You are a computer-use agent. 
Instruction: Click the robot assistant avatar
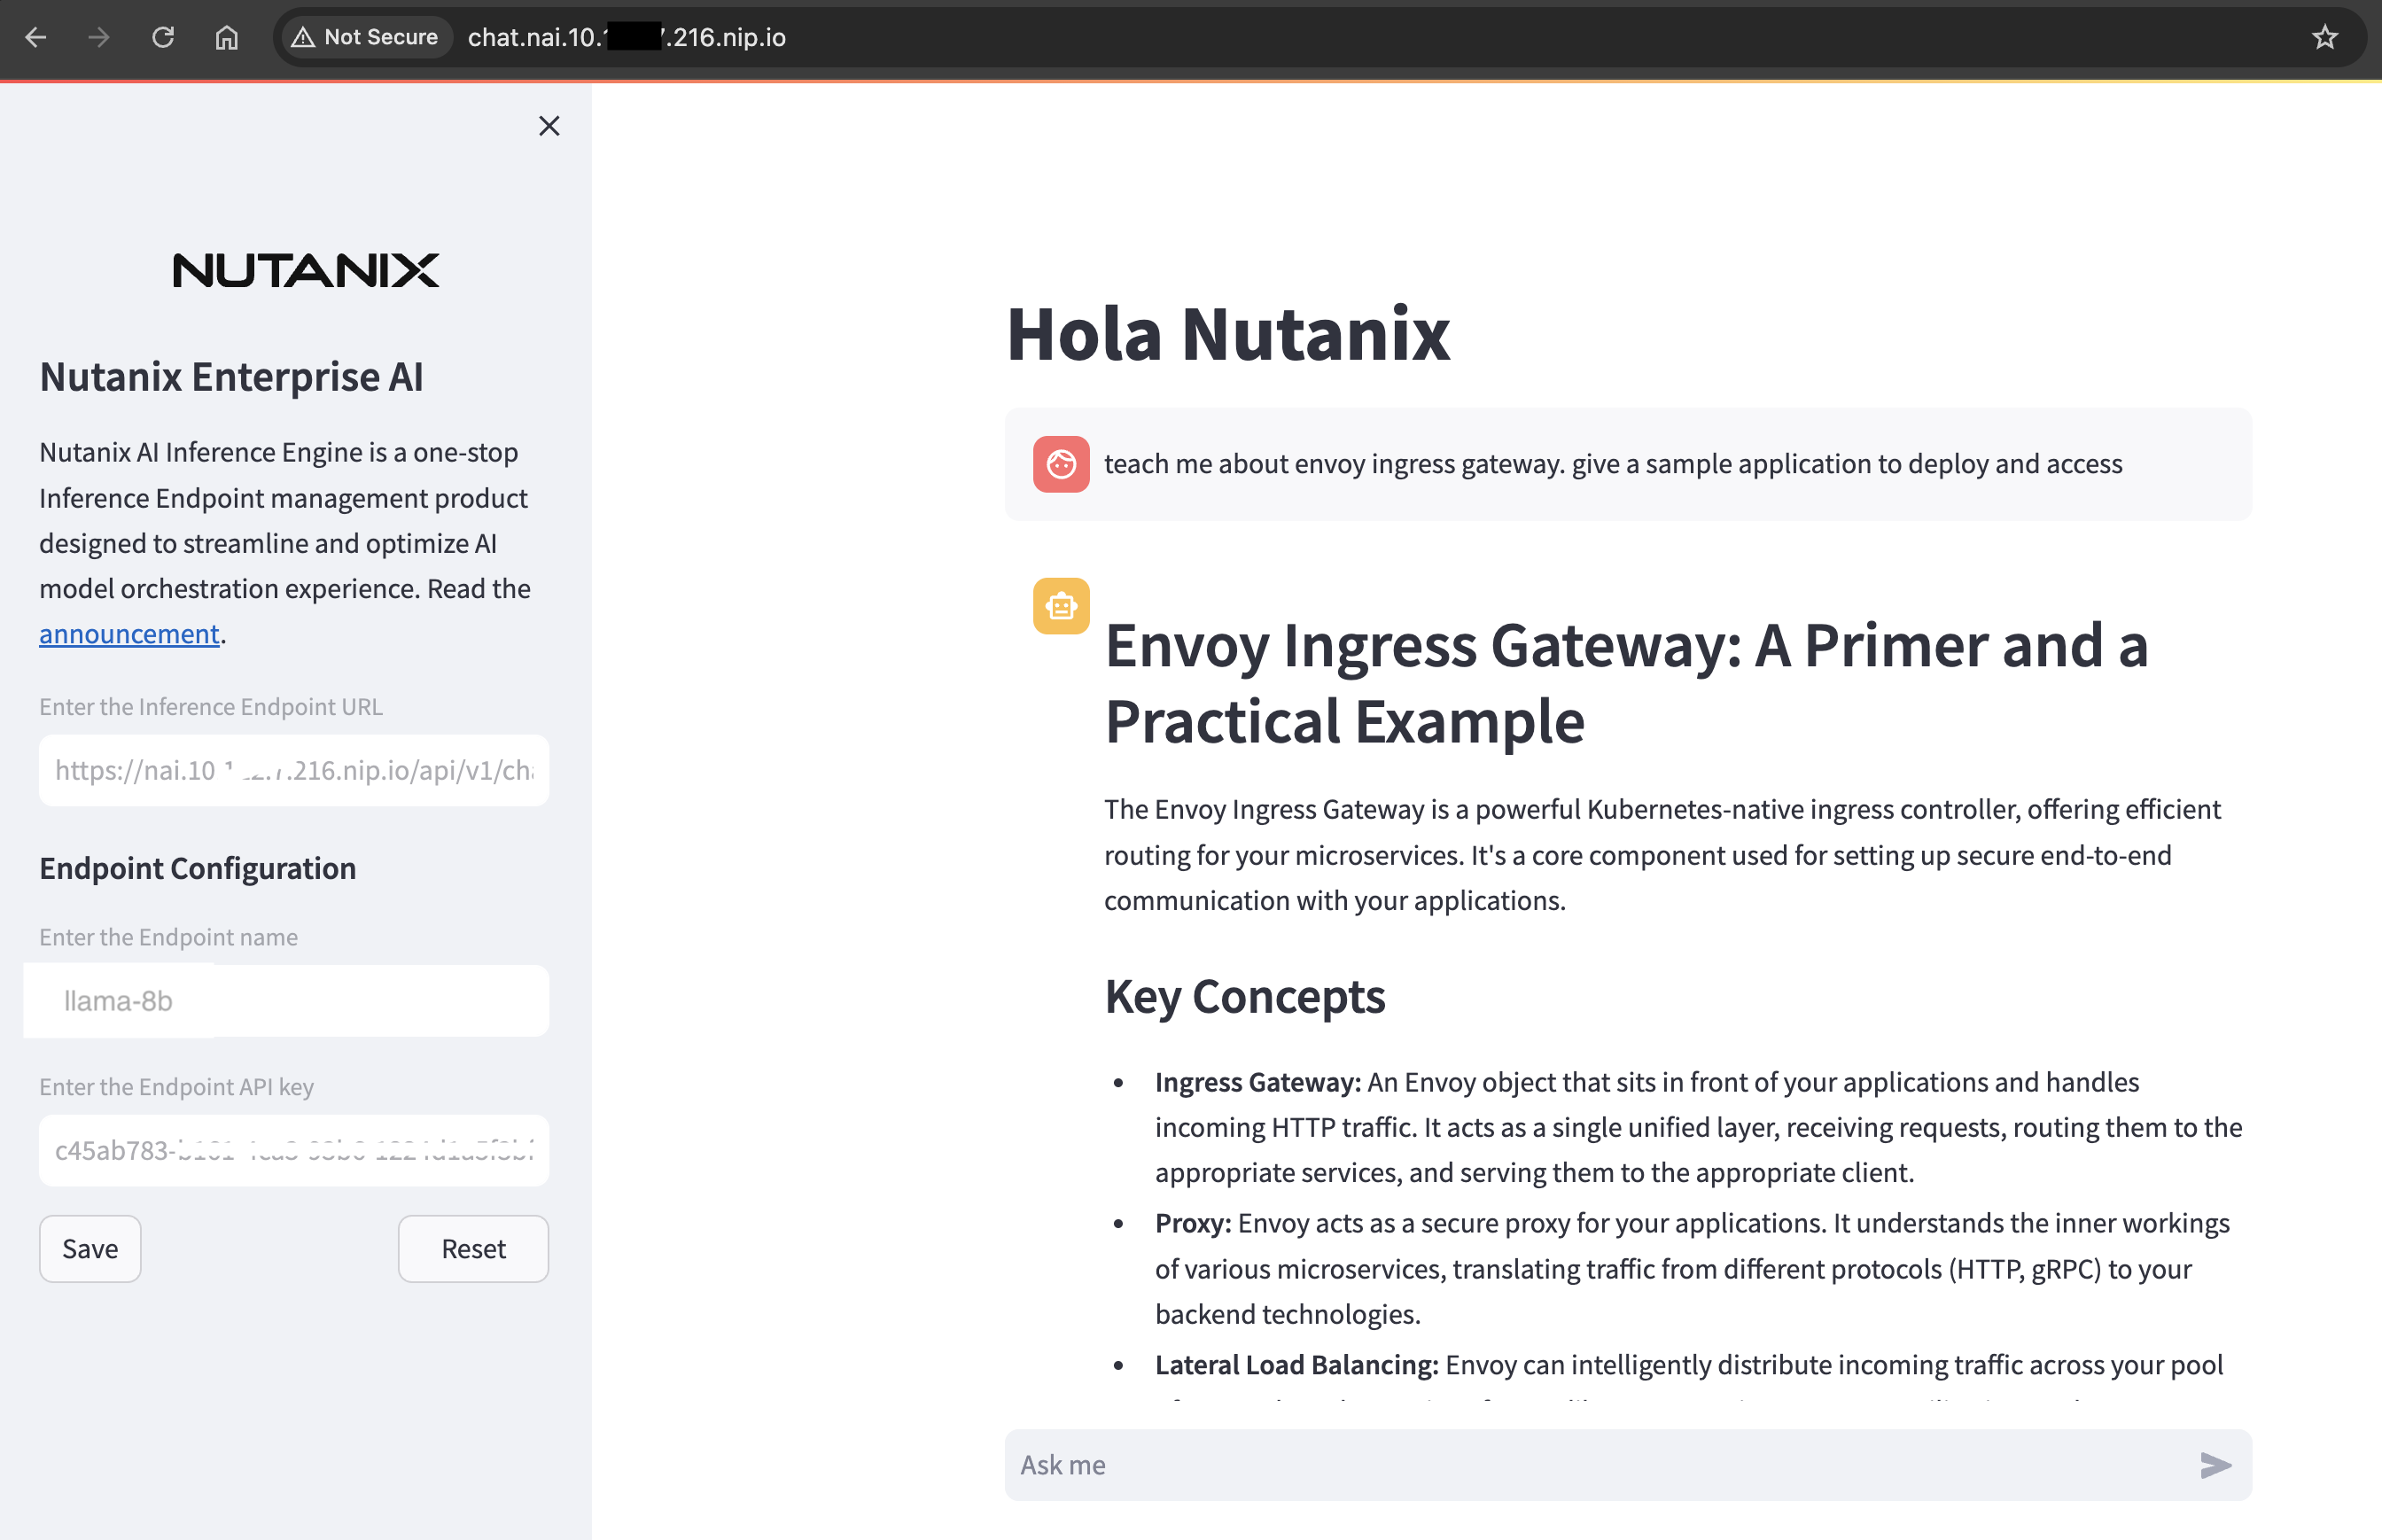(1061, 606)
